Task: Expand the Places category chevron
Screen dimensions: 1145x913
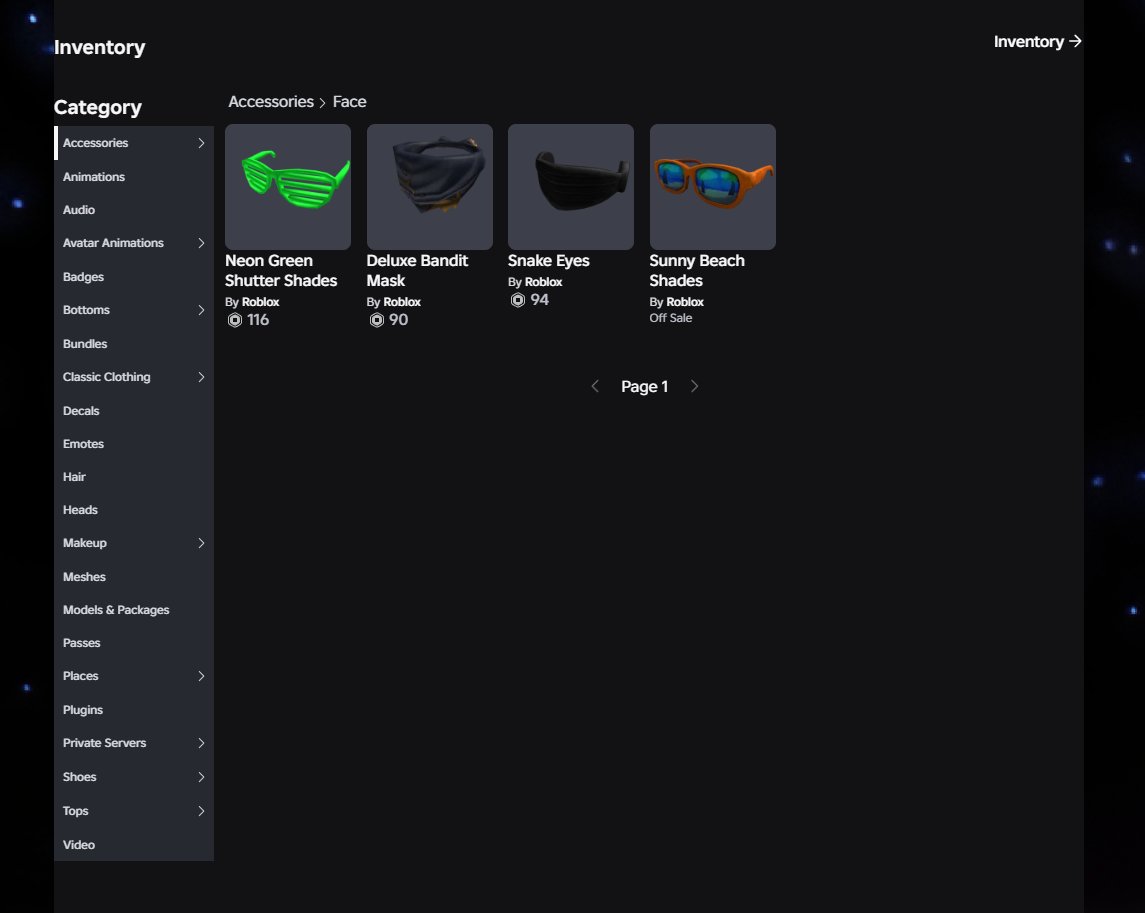Action: [202, 676]
